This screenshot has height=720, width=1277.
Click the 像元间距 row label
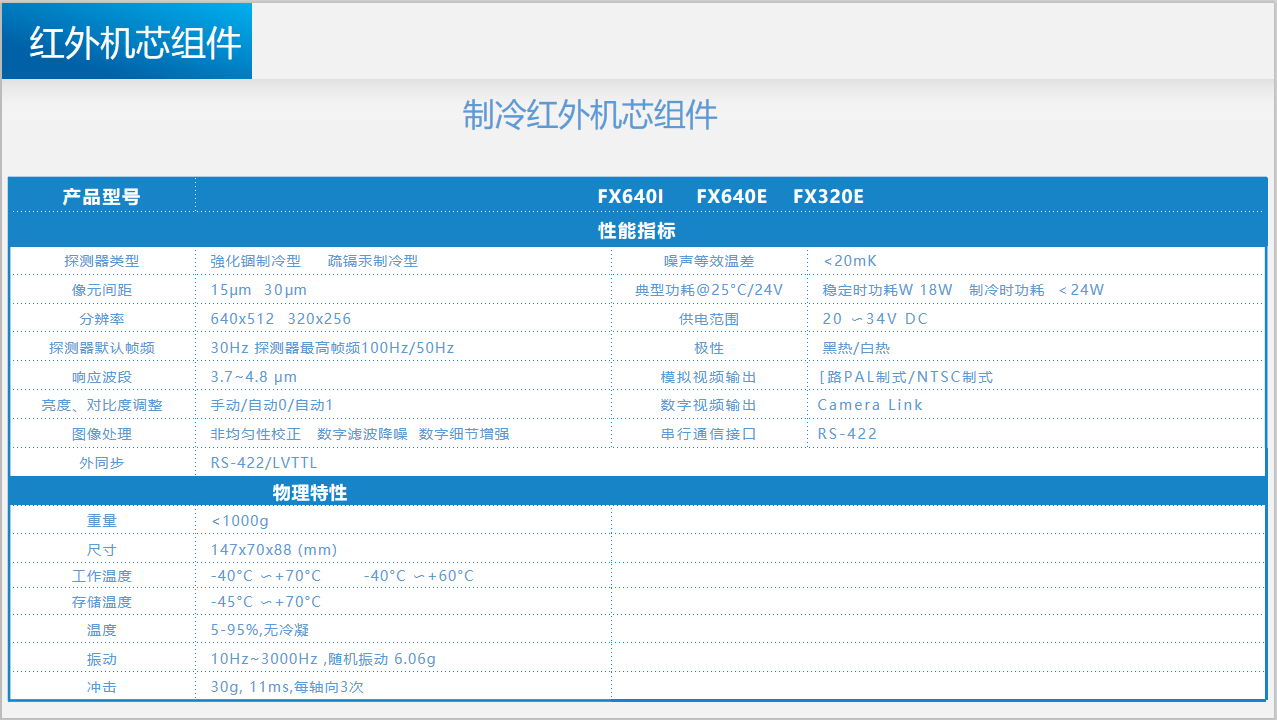click(x=102, y=290)
